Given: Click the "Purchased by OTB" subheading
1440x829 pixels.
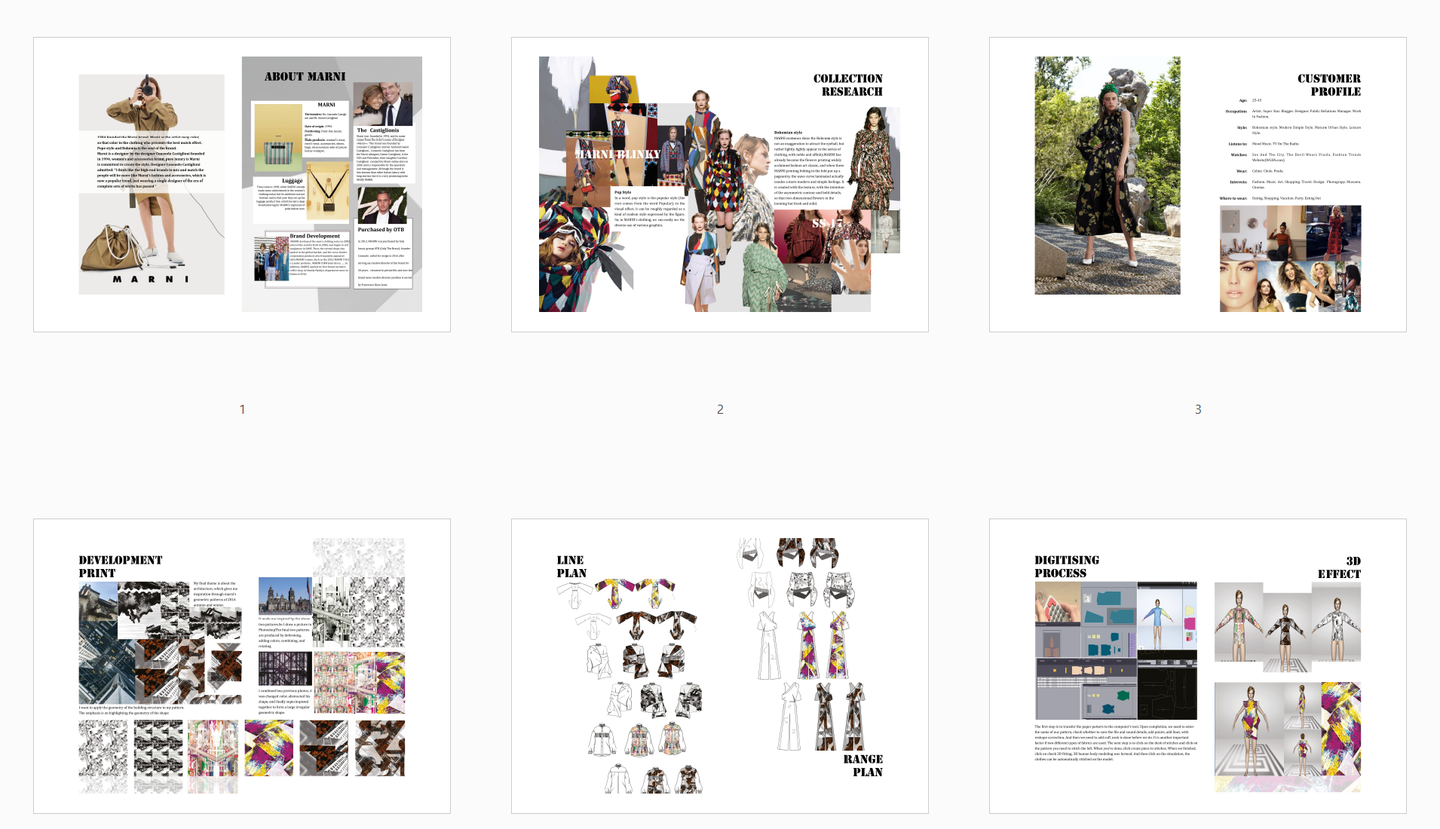Looking at the screenshot, I should click(381, 230).
